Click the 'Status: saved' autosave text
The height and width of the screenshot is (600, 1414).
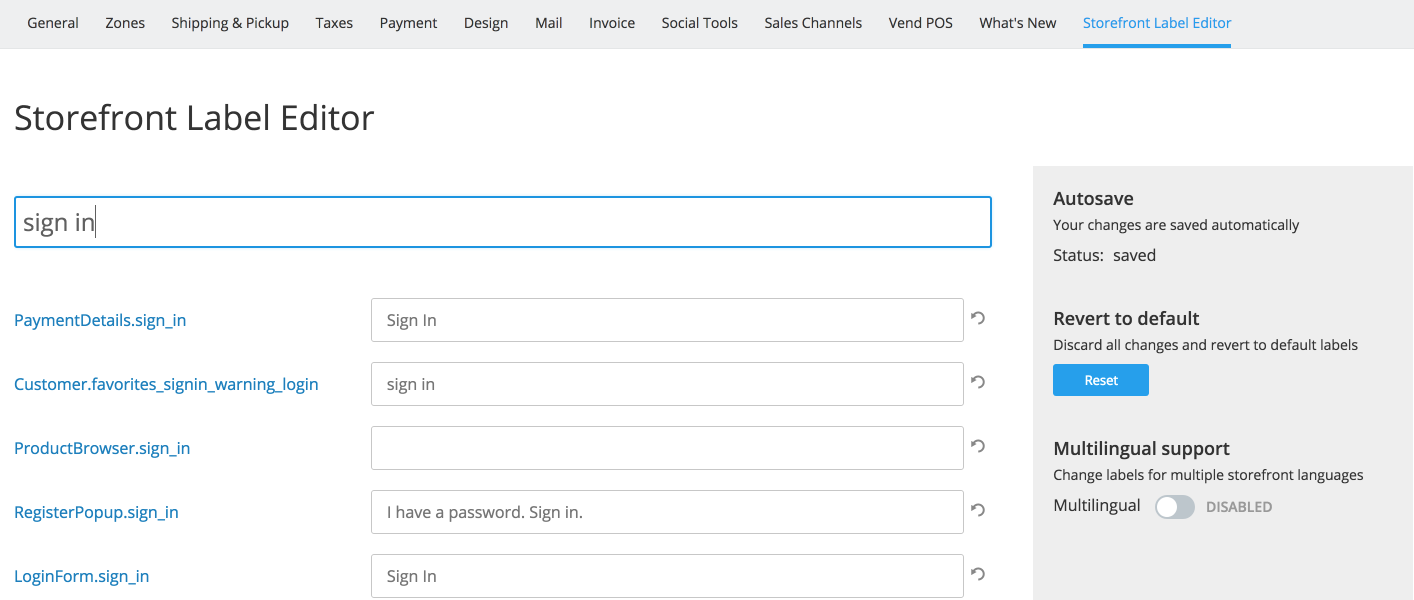pos(1105,255)
